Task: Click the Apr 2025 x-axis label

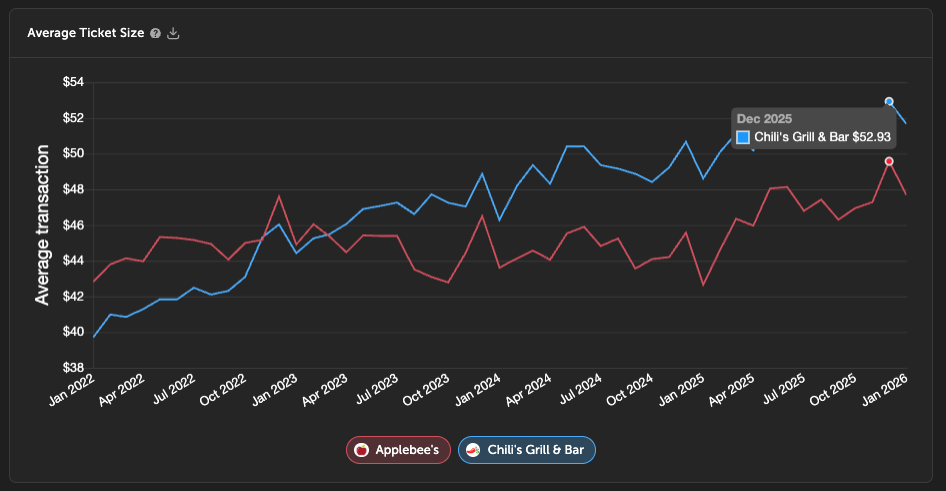Action: pyautogui.click(x=732, y=390)
